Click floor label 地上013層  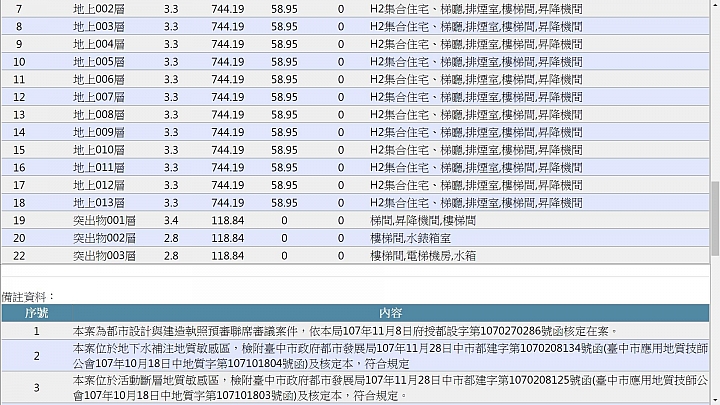(99, 202)
